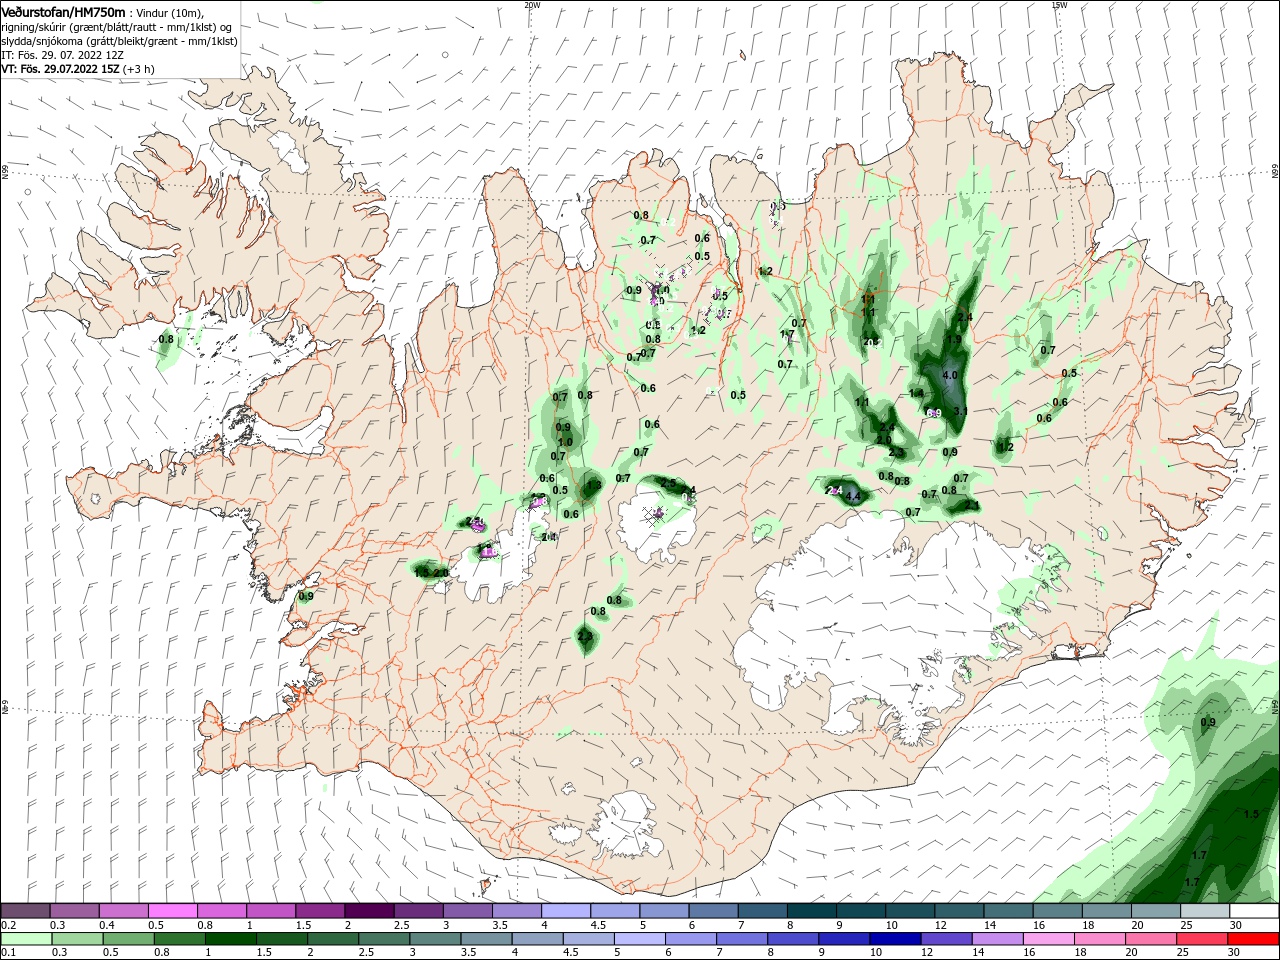The width and height of the screenshot is (1280, 960).
Task: Click the green 0.8 rain legend swatch
Action: point(179,938)
